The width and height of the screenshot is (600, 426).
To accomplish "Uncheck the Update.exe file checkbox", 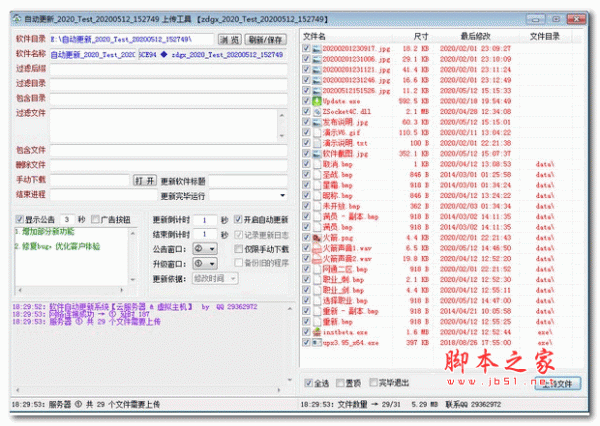I will tap(306, 101).
